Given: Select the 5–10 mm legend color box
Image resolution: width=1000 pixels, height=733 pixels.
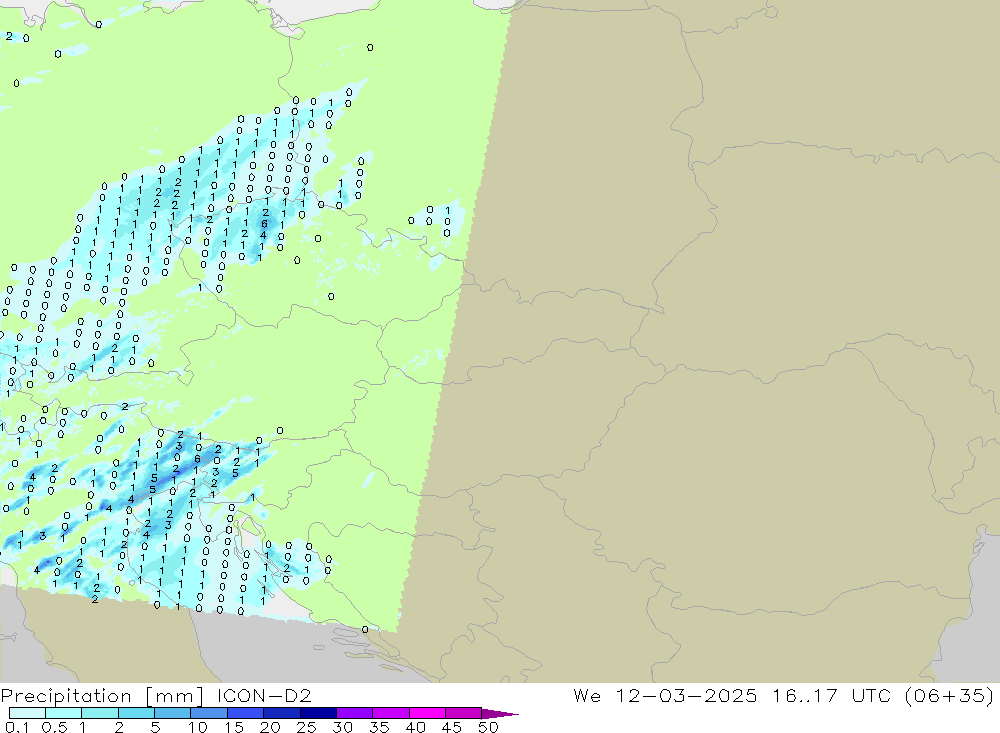Looking at the screenshot, I should [x=173, y=713].
